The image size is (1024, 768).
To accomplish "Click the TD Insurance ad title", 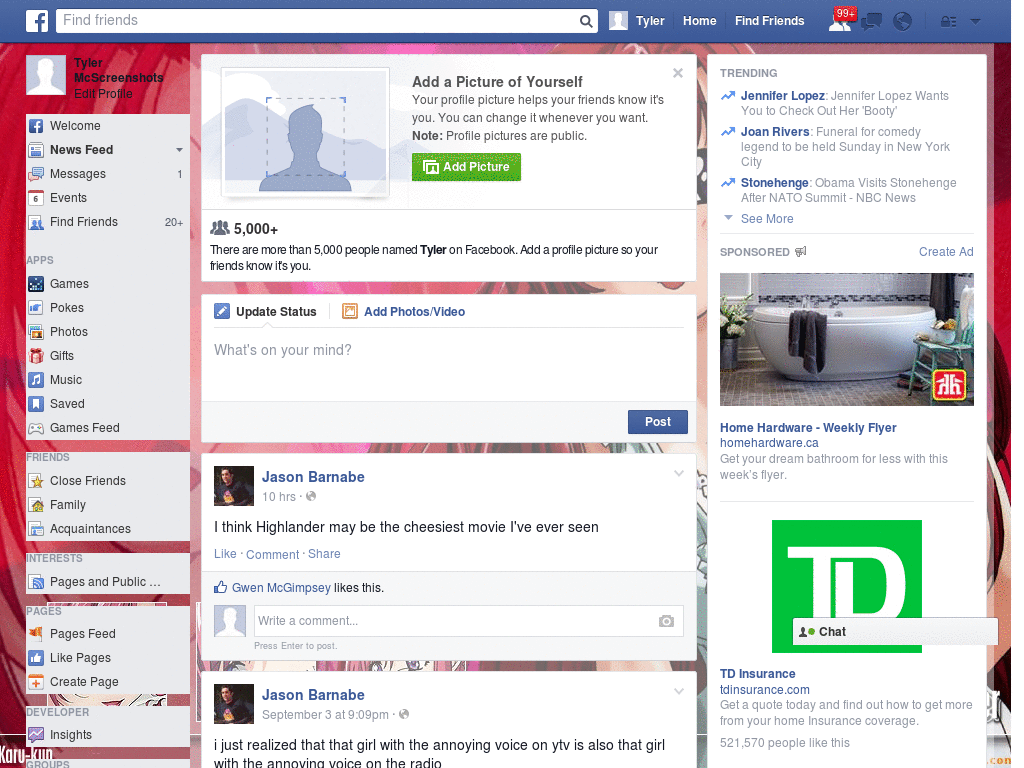I will point(758,674).
